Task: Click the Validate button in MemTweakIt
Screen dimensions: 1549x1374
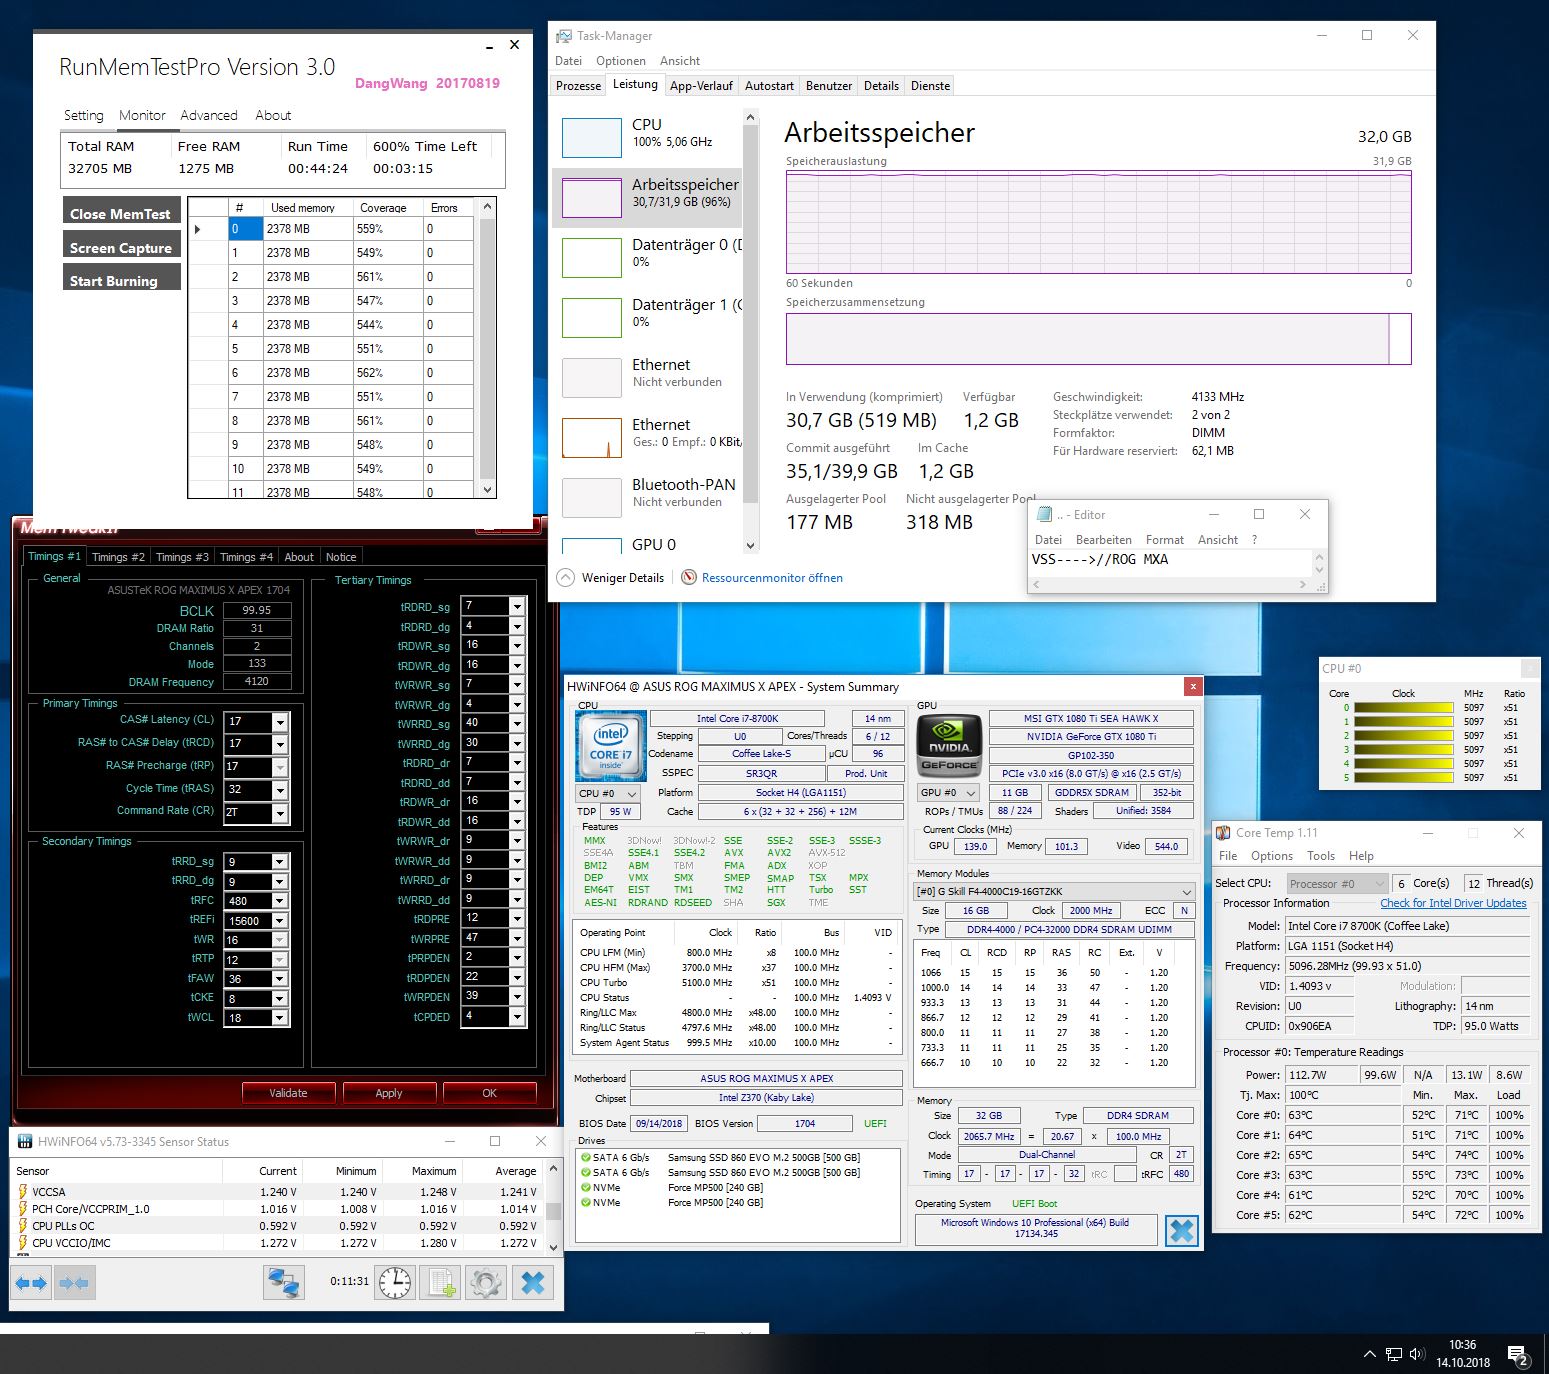Action: pyautogui.click(x=288, y=1093)
